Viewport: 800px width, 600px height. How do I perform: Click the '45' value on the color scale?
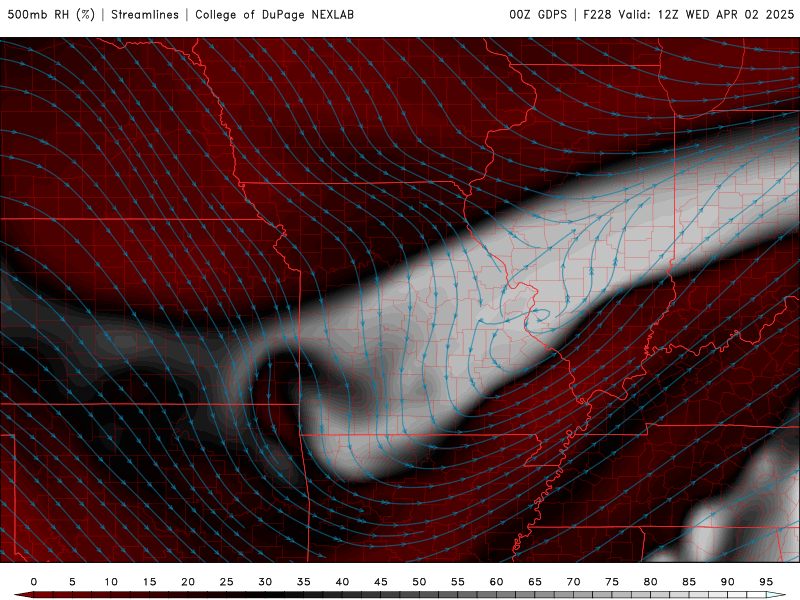click(381, 582)
